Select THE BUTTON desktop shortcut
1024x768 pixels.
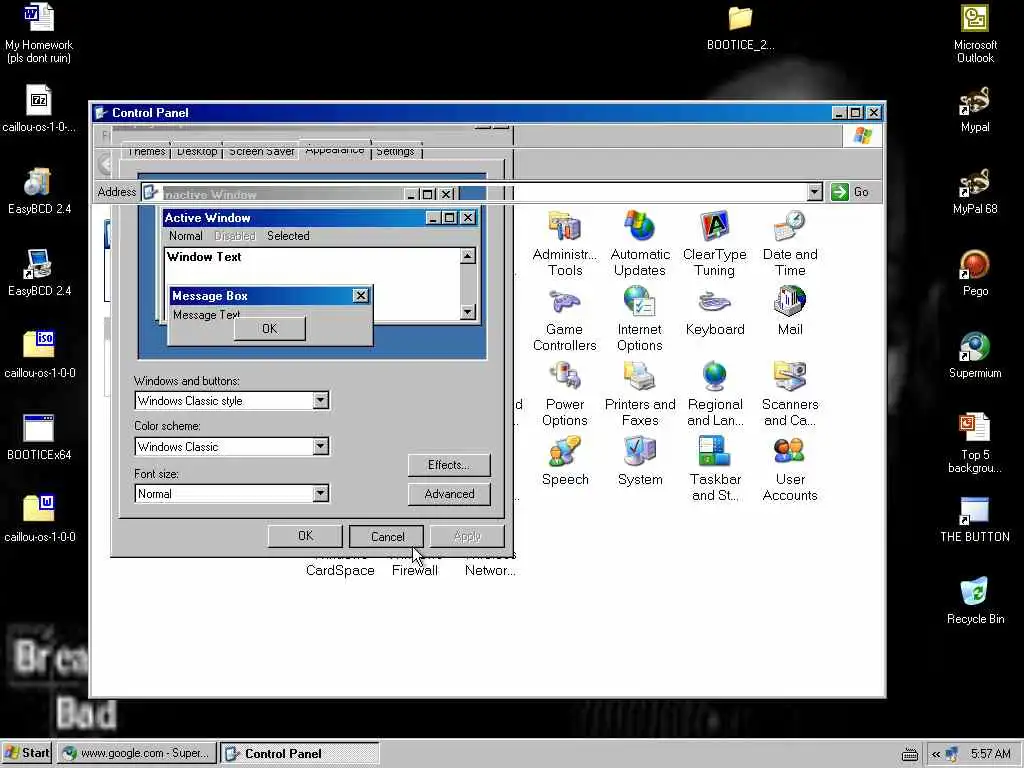(974, 519)
